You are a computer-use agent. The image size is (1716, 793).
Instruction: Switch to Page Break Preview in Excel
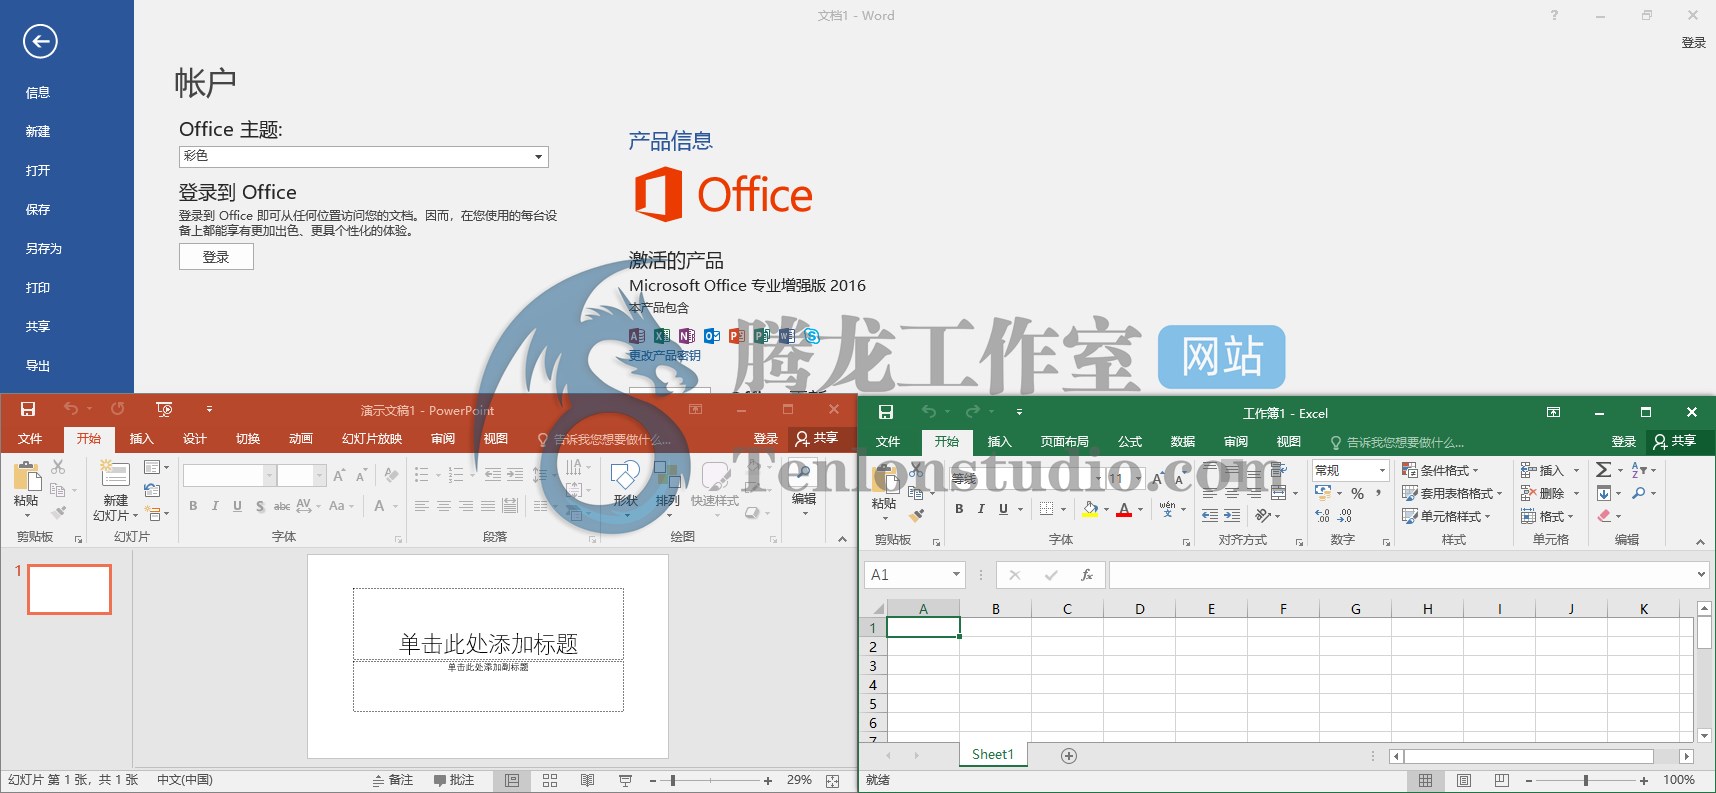[1501, 781]
